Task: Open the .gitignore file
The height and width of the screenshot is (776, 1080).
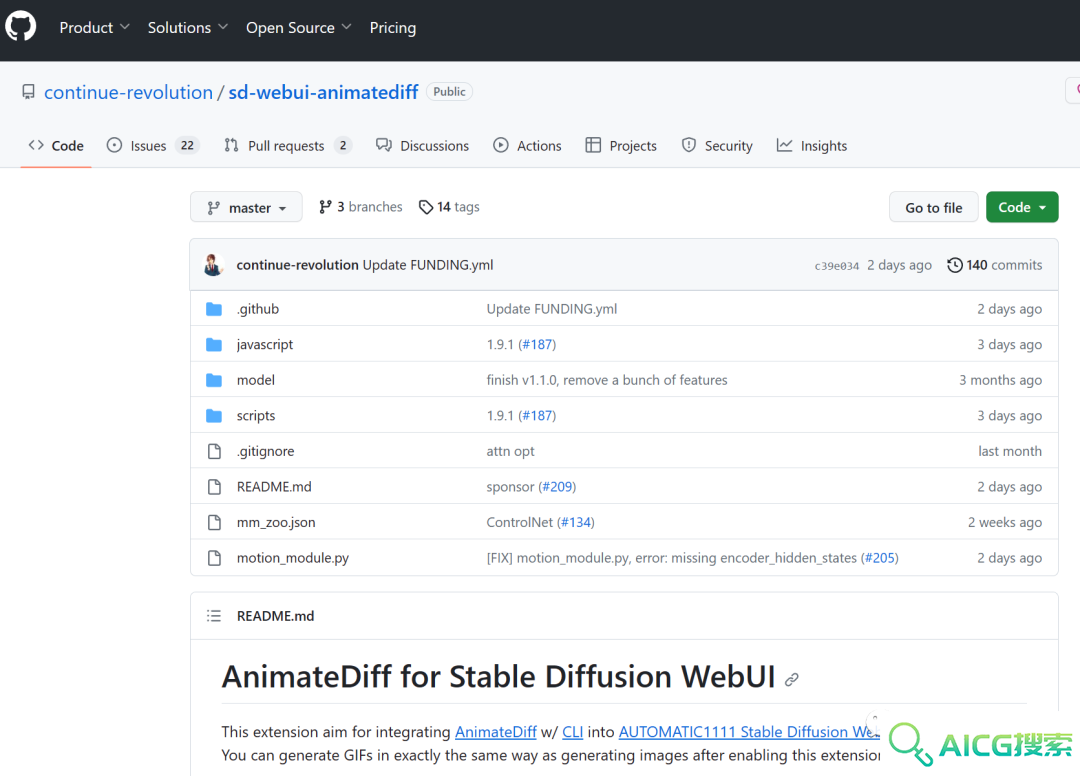Action: pyautogui.click(x=265, y=451)
